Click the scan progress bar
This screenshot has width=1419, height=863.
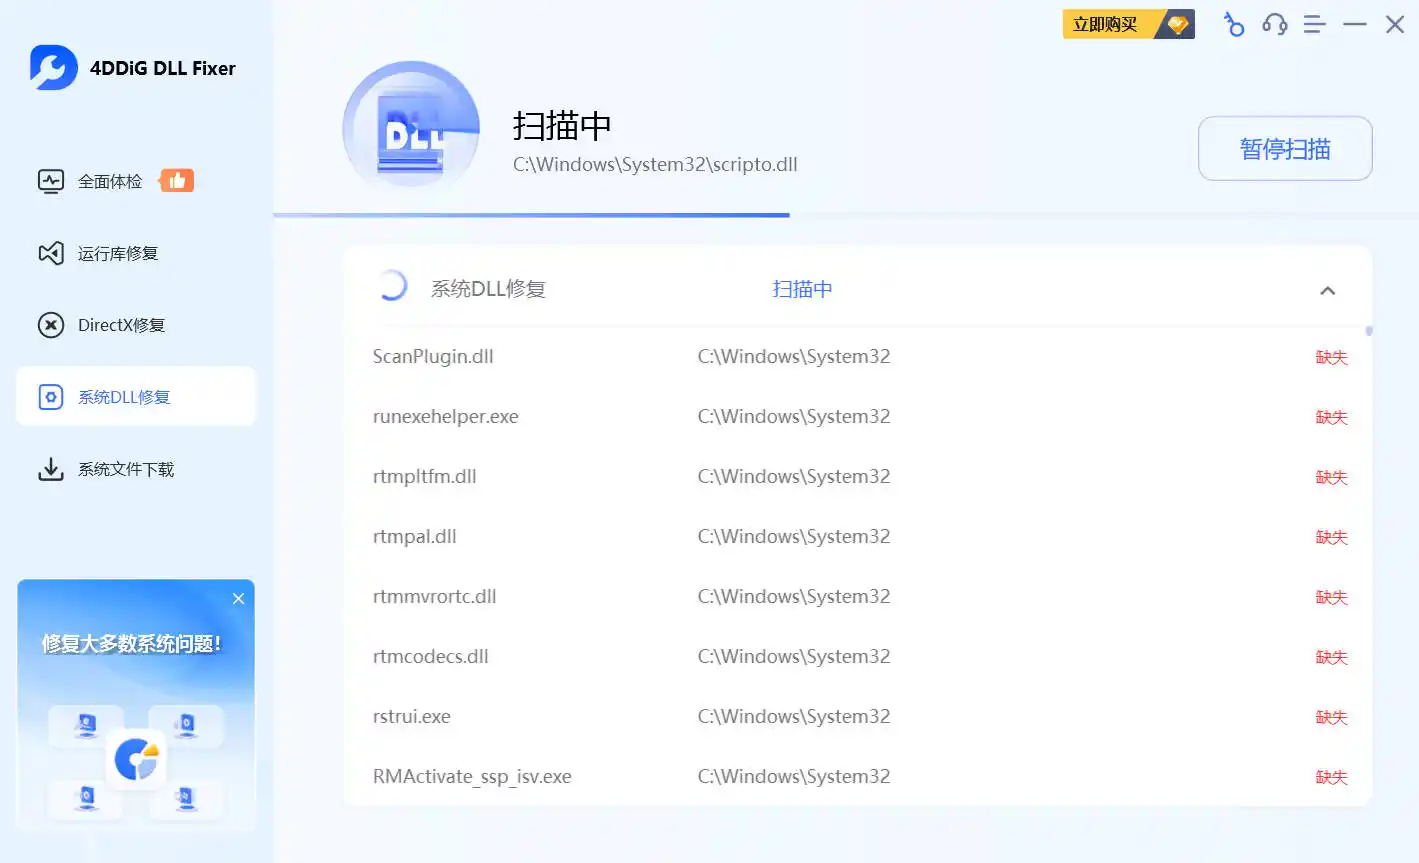pos(846,215)
